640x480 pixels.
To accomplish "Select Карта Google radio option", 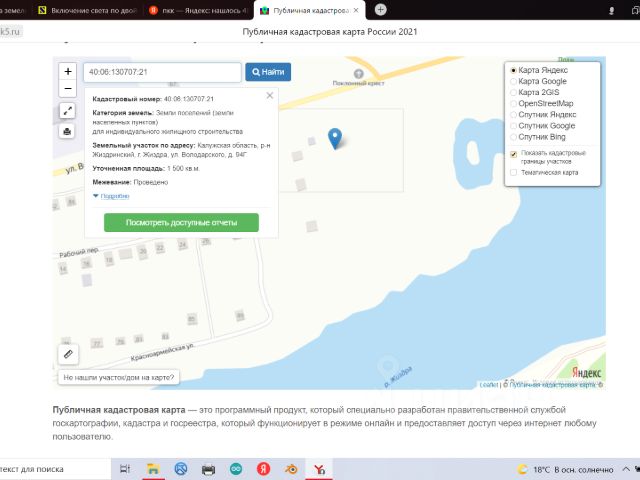I will 514,82.
